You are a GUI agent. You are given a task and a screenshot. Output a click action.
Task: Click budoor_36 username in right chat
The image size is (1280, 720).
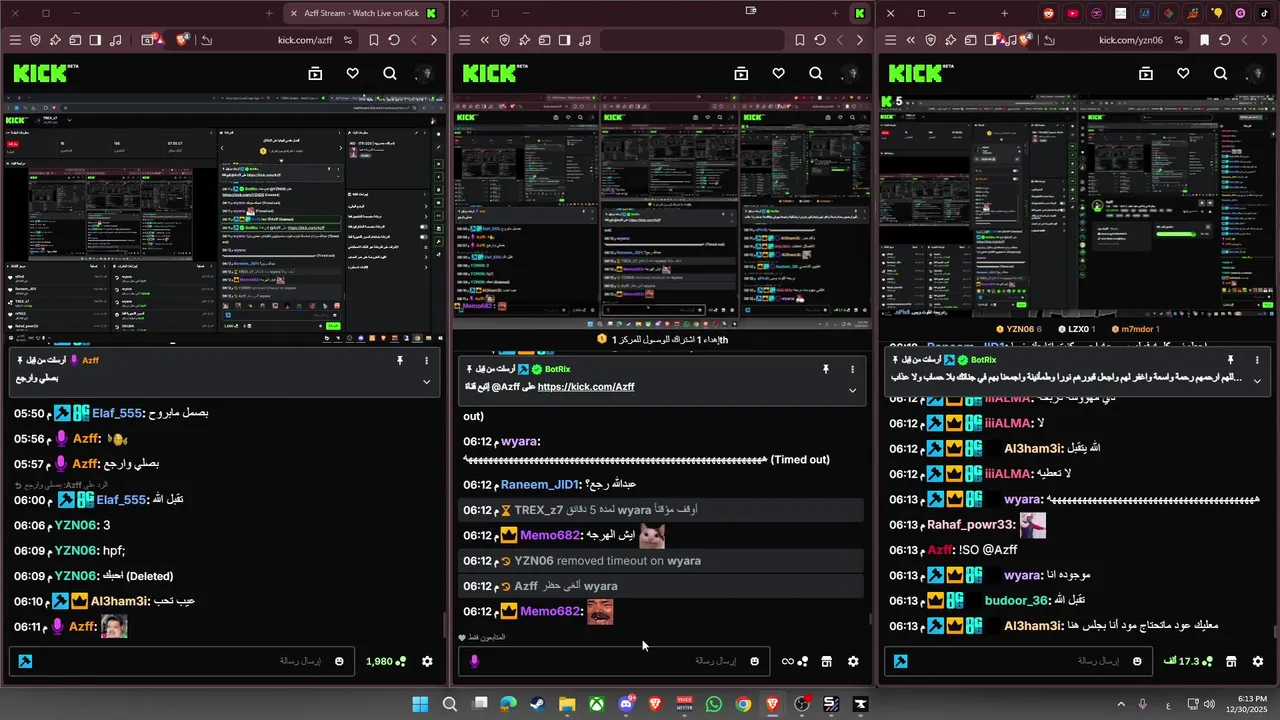point(1018,600)
